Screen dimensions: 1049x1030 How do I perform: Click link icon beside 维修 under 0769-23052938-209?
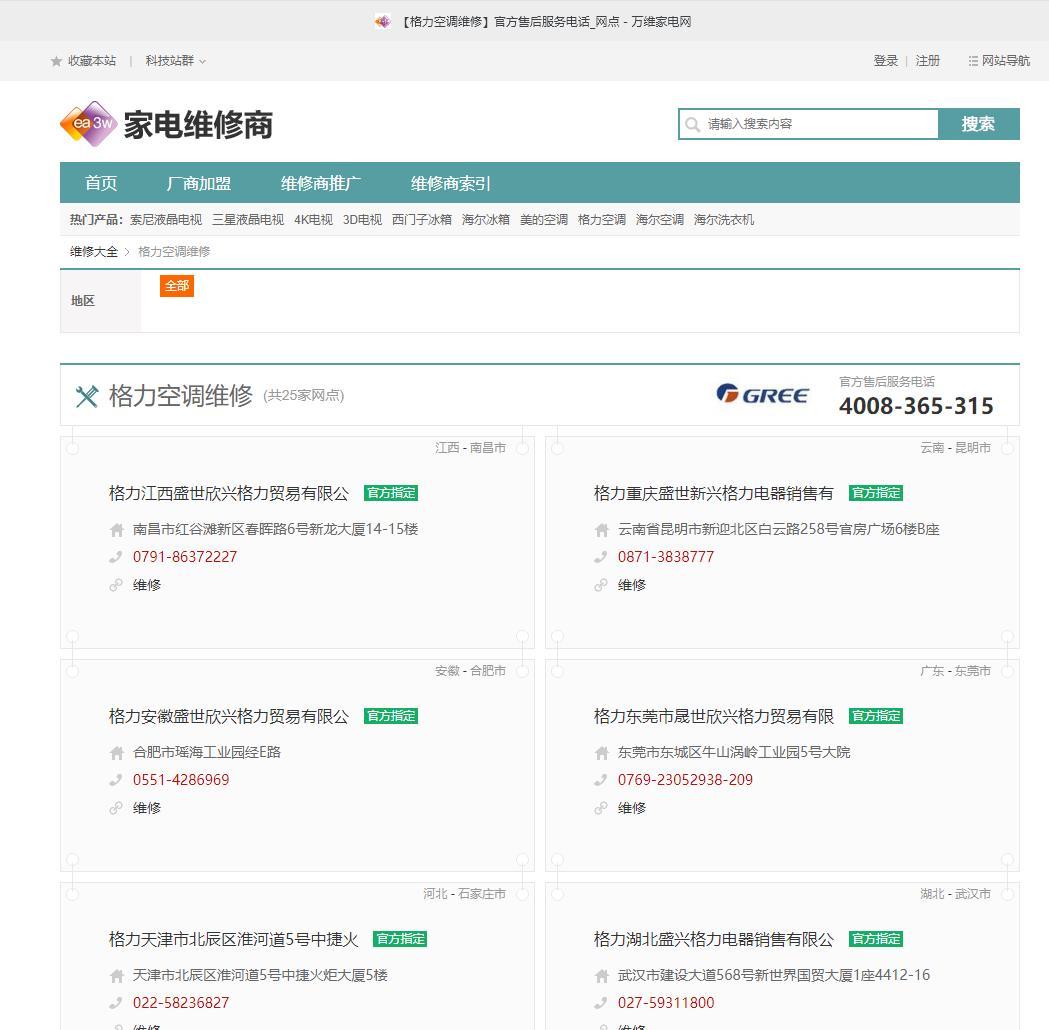click(601, 808)
